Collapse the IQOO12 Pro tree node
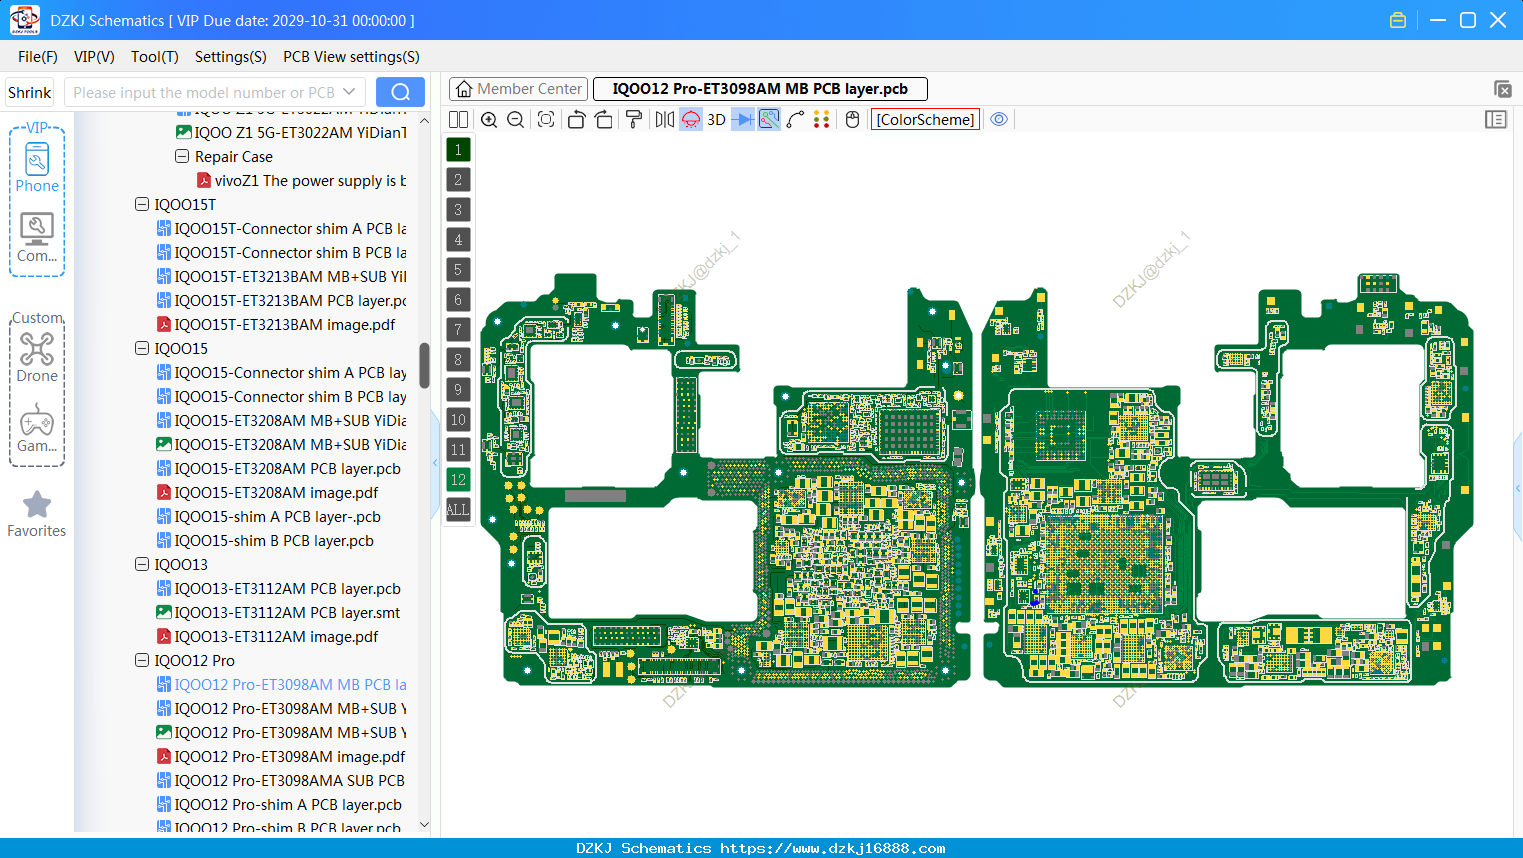This screenshot has height=858, width=1523. [142, 660]
